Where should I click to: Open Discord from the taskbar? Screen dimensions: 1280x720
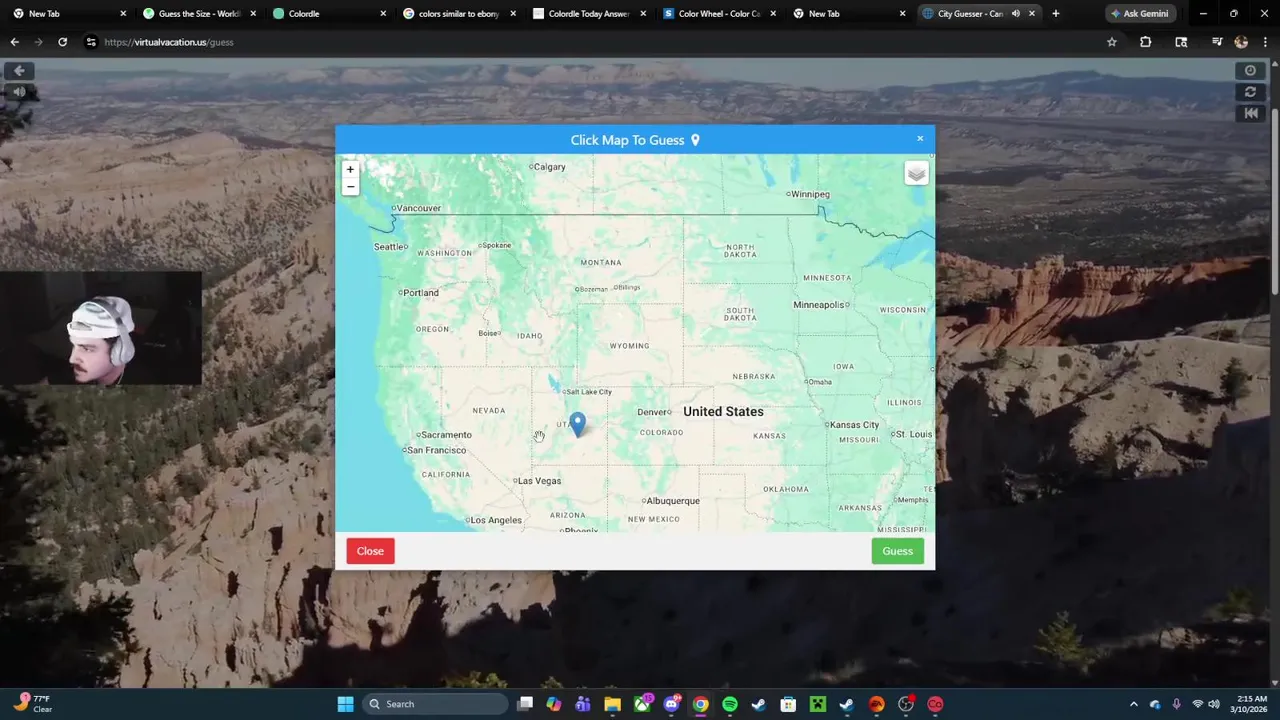click(671, 704)
